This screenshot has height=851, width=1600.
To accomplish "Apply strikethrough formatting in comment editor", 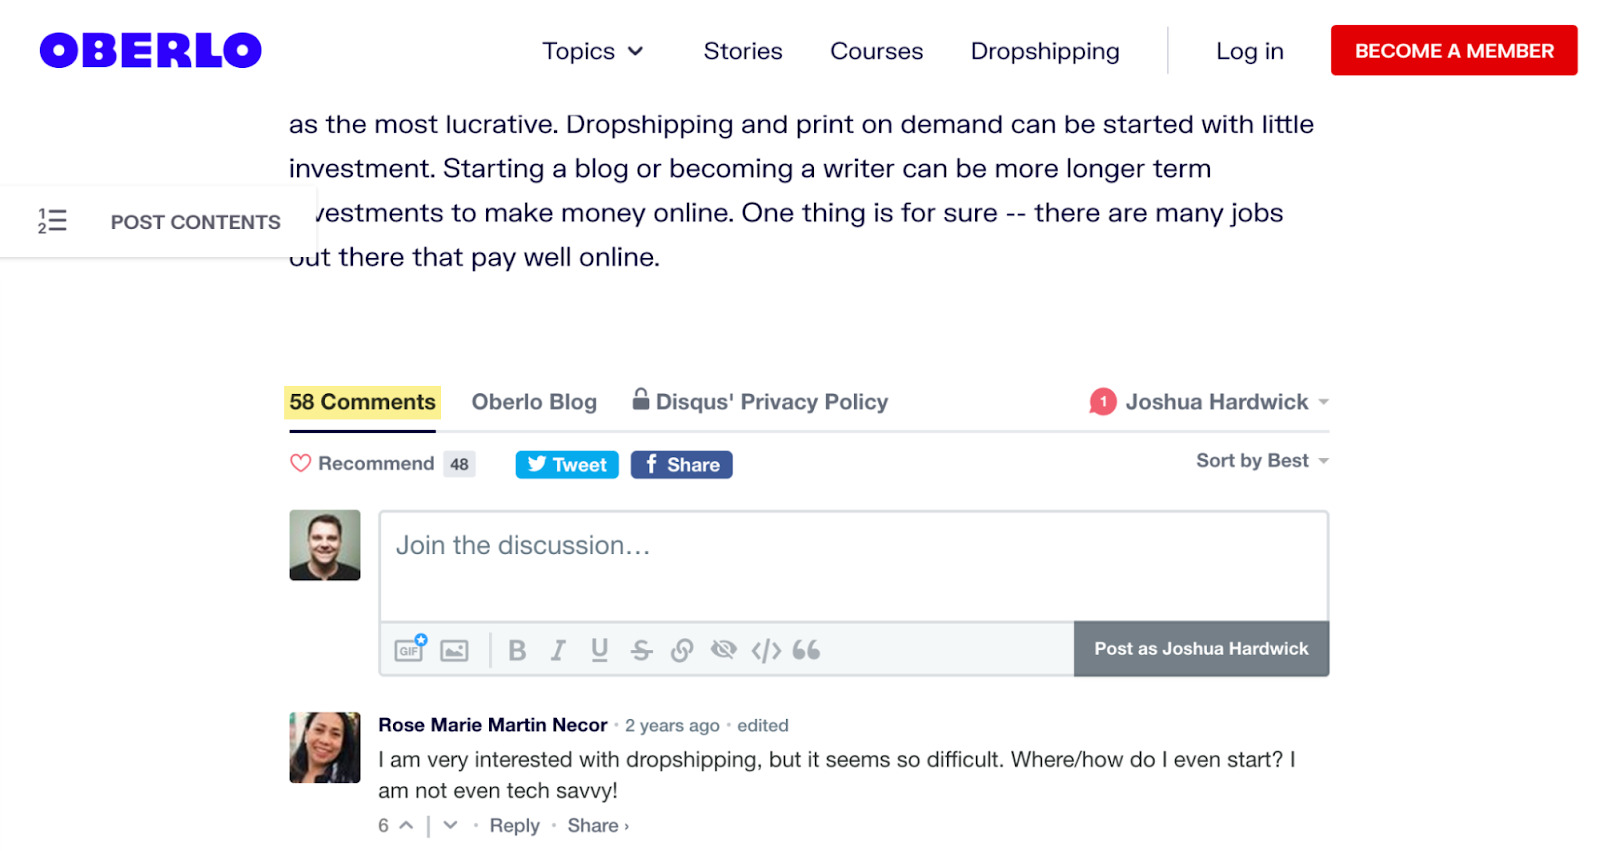I will [x=641, y=651].
